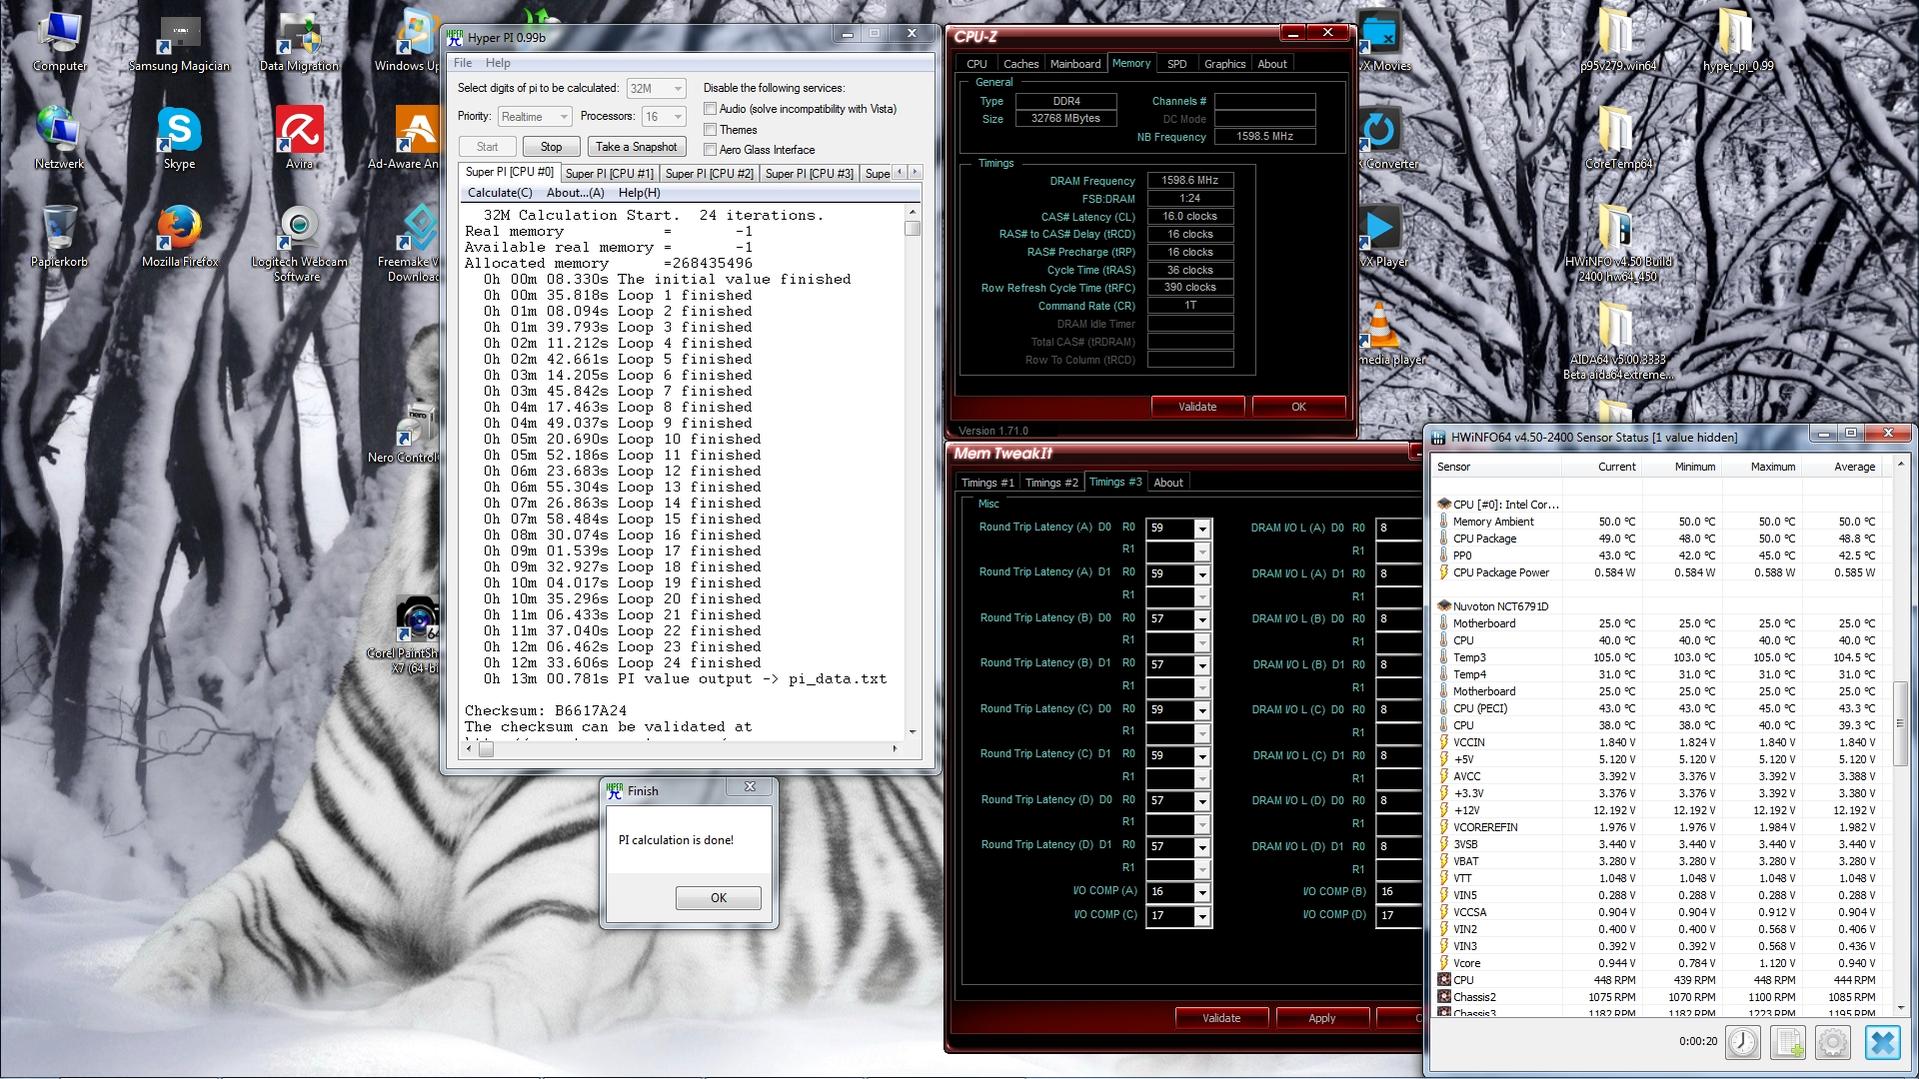
Task: Click the HWiNFO logging file icon
Action: (1788, 1042)
